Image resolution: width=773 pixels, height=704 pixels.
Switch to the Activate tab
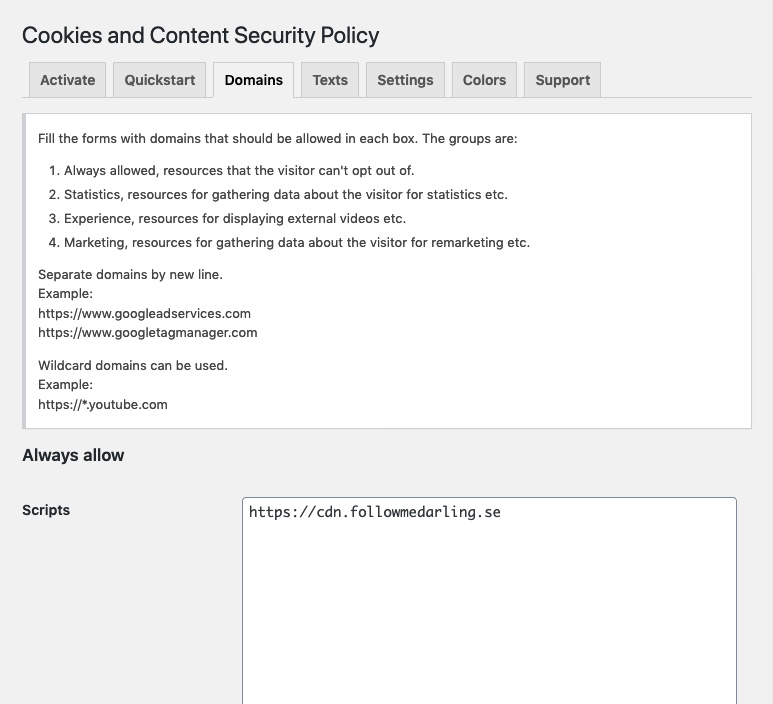pyautogui.click(x=68, y=80)
